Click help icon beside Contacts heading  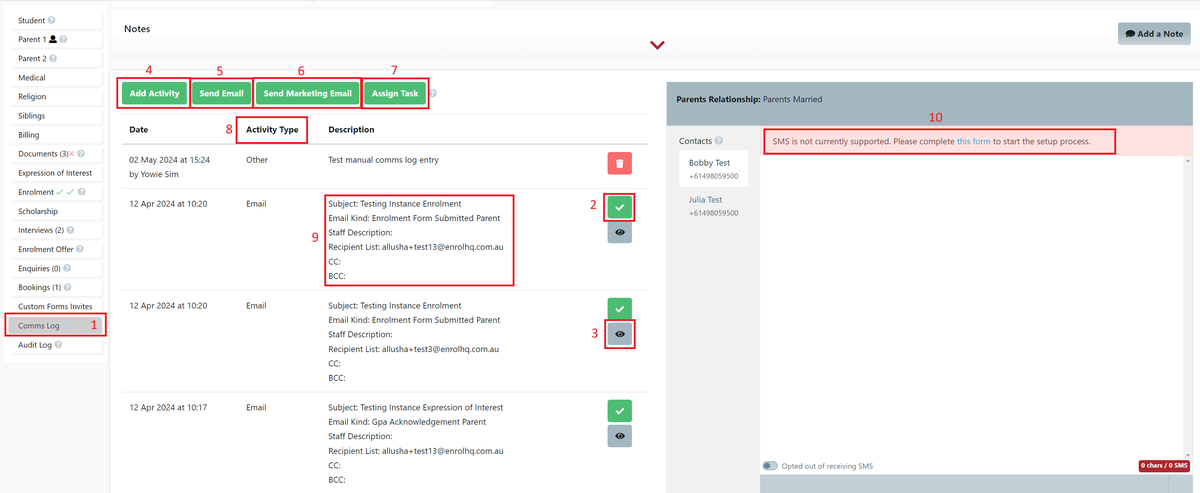coord(719,141)
